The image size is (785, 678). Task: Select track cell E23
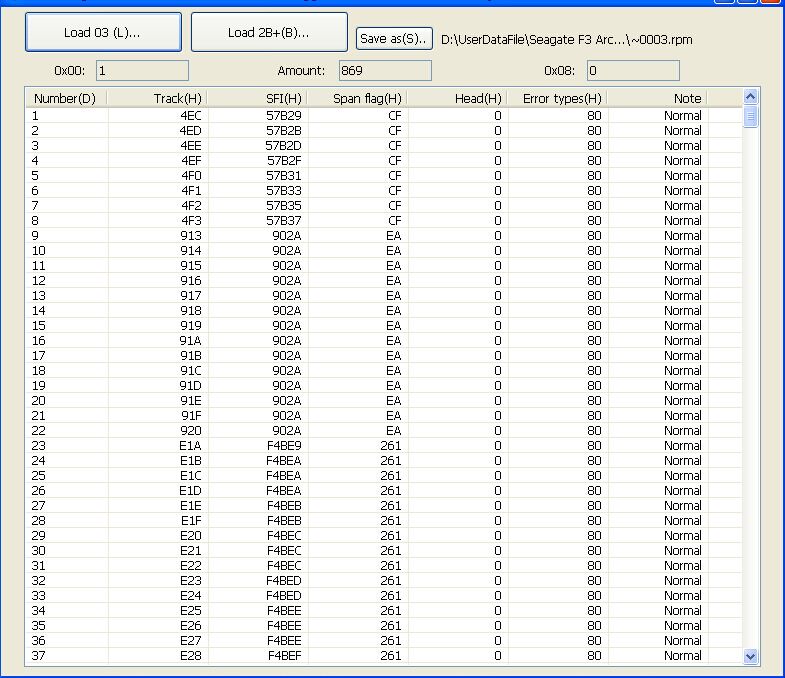pos(191,581)
